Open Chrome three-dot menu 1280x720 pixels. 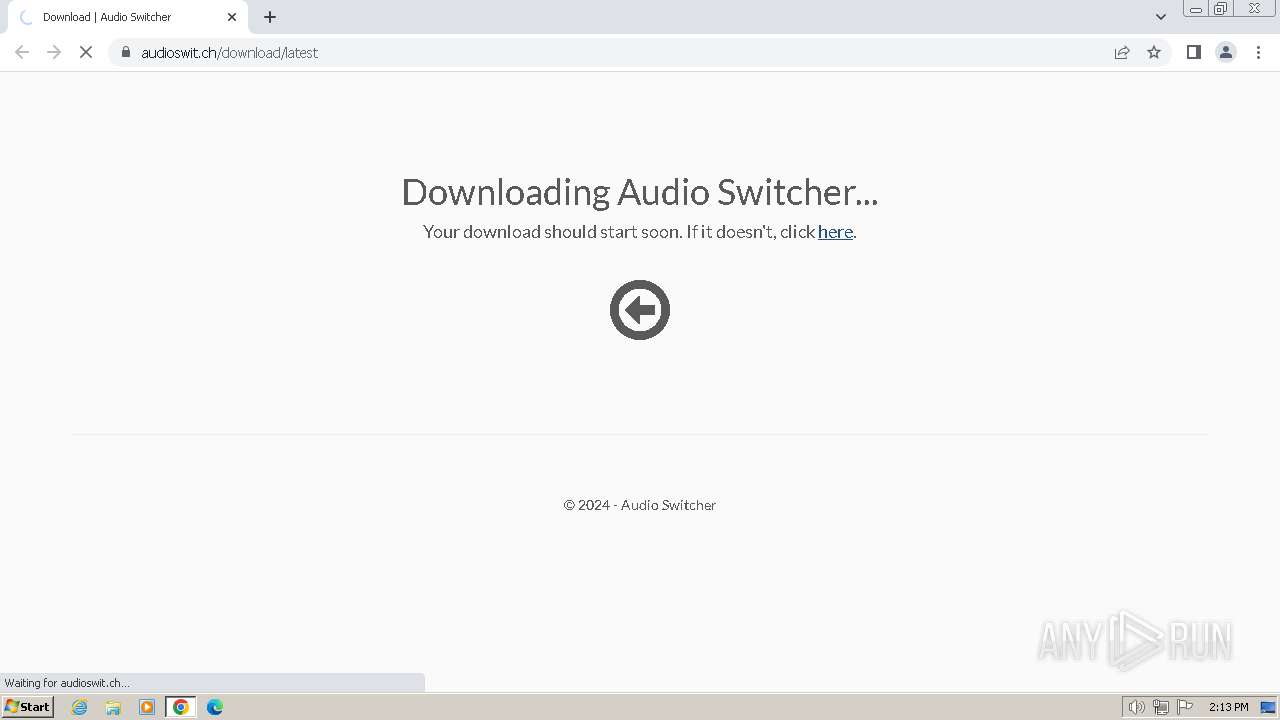[x=1258, y=52]
